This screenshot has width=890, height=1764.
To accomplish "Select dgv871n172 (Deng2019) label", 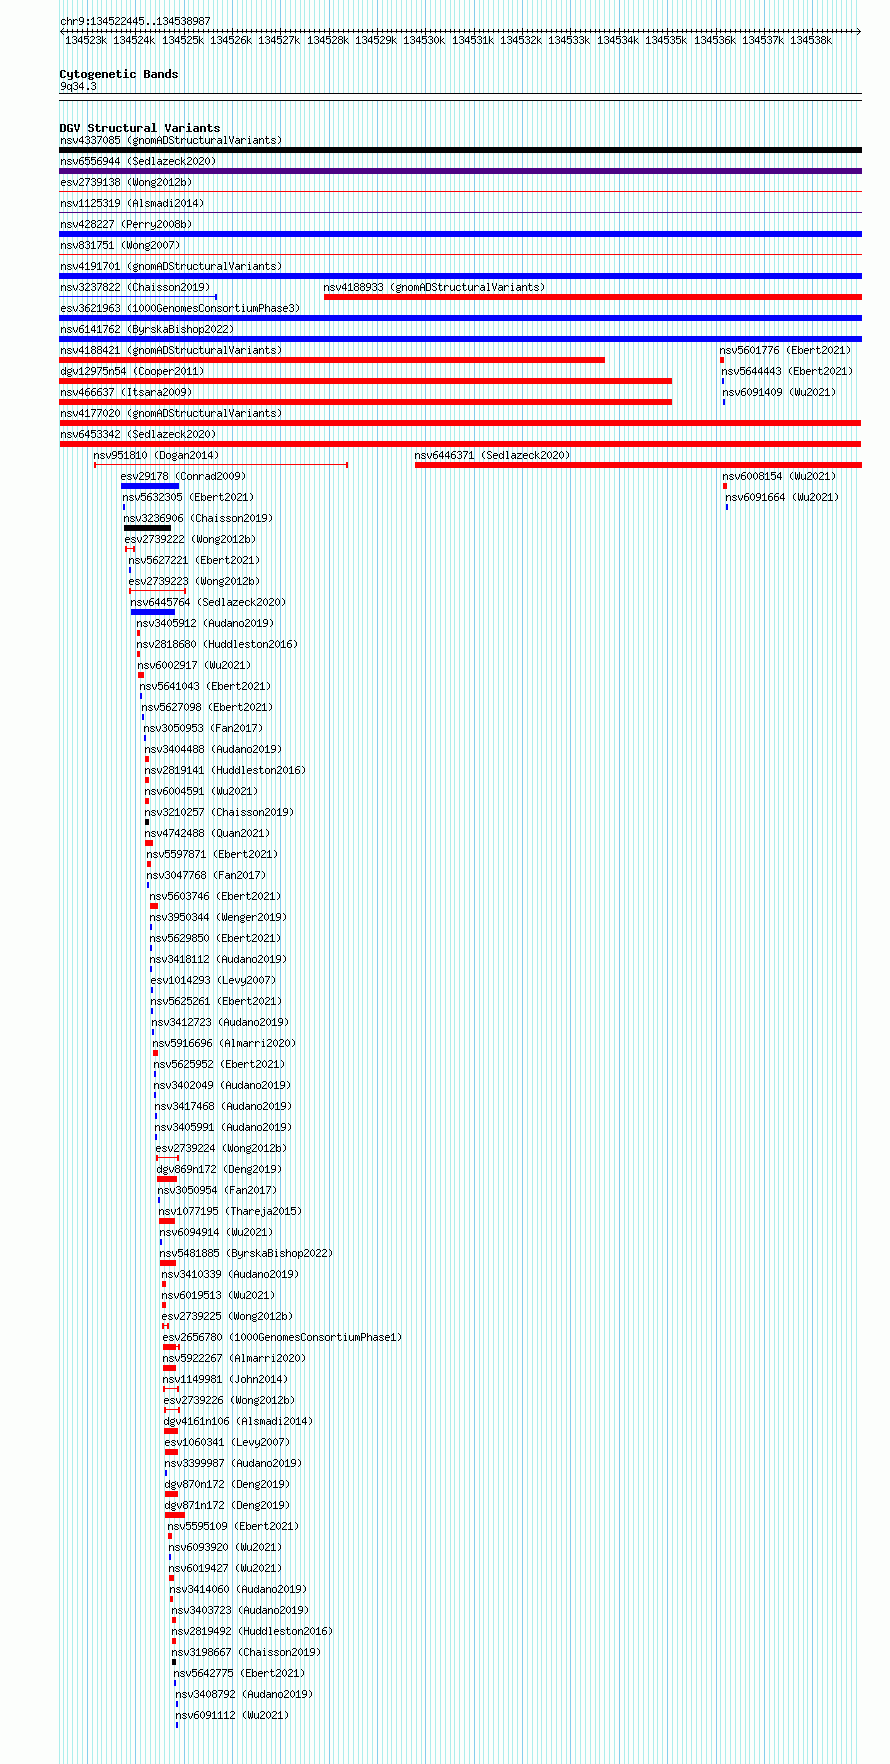I will coord(228,1506).
